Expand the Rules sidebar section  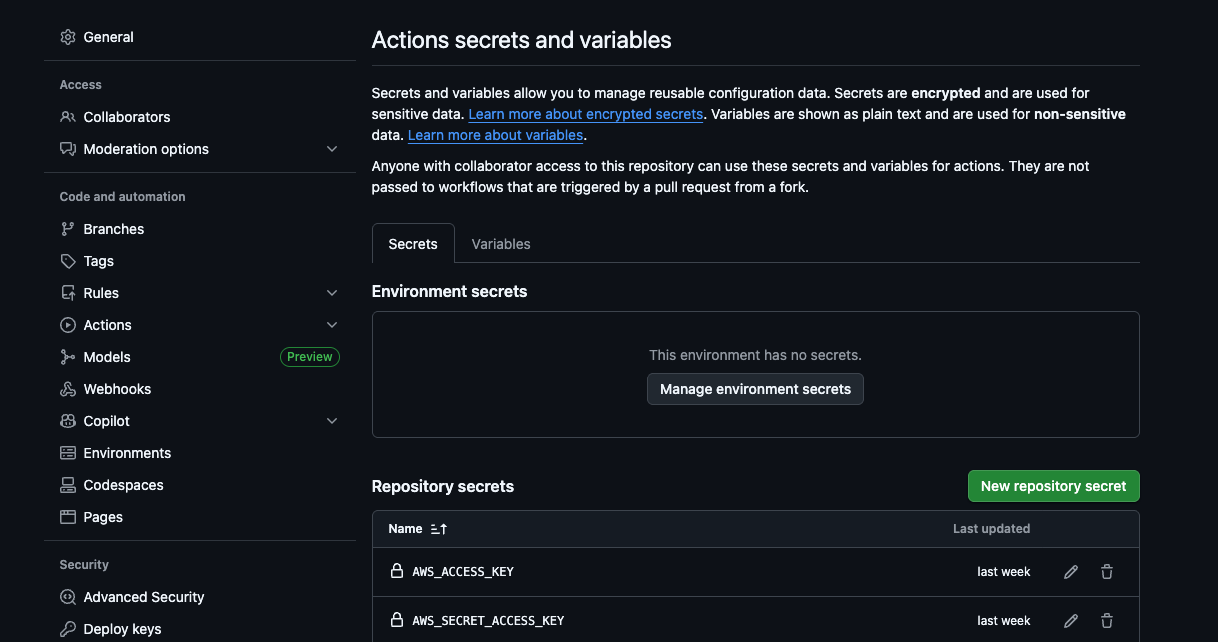(332, 293)
